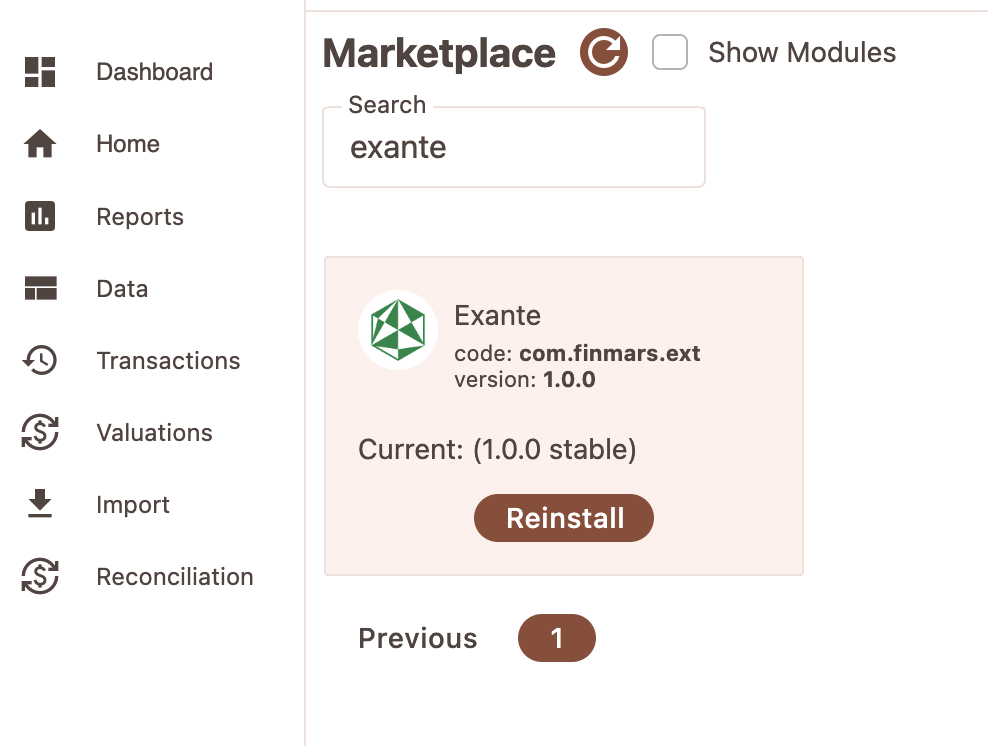Click the Exante package title
The height and width of the screenshot is (746, 988).
click(498, 315)
